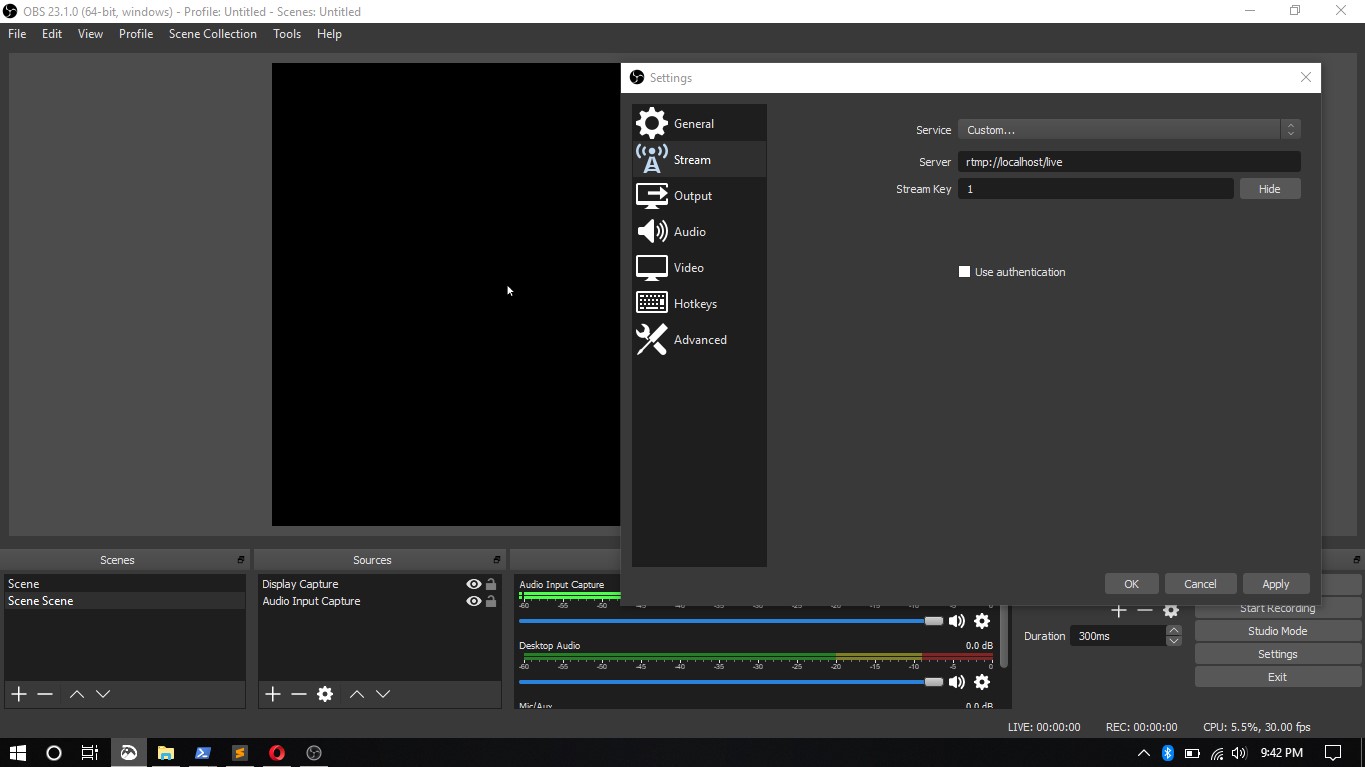This screenshot has height=767, width=1365.
Task: Apply the stream settings
Action: (1275, 584)
